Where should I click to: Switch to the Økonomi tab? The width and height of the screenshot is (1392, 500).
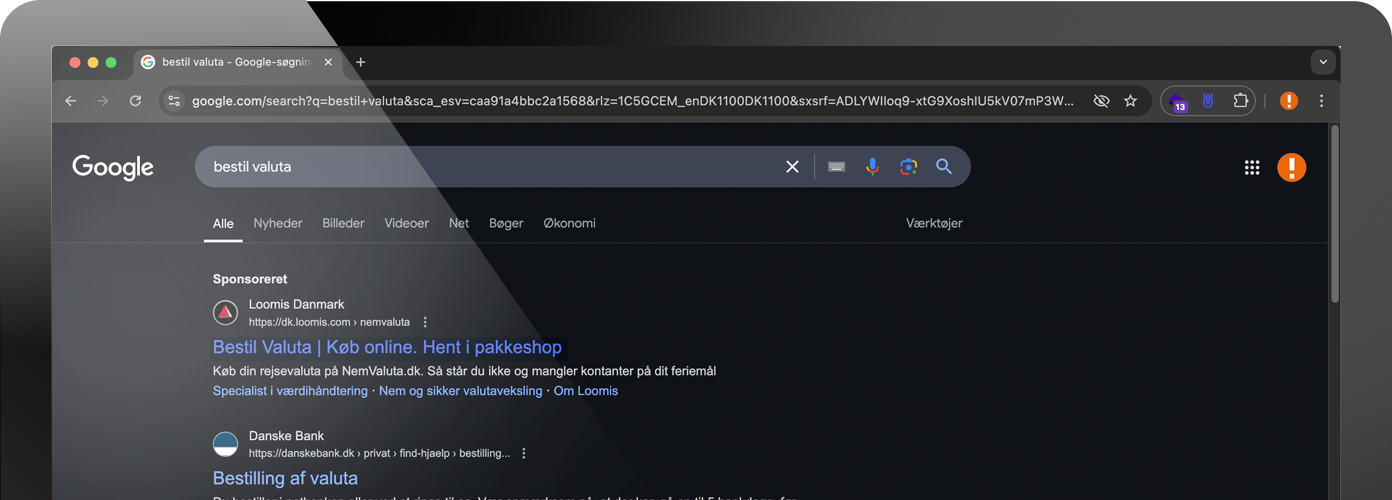[x=569, y=224]
